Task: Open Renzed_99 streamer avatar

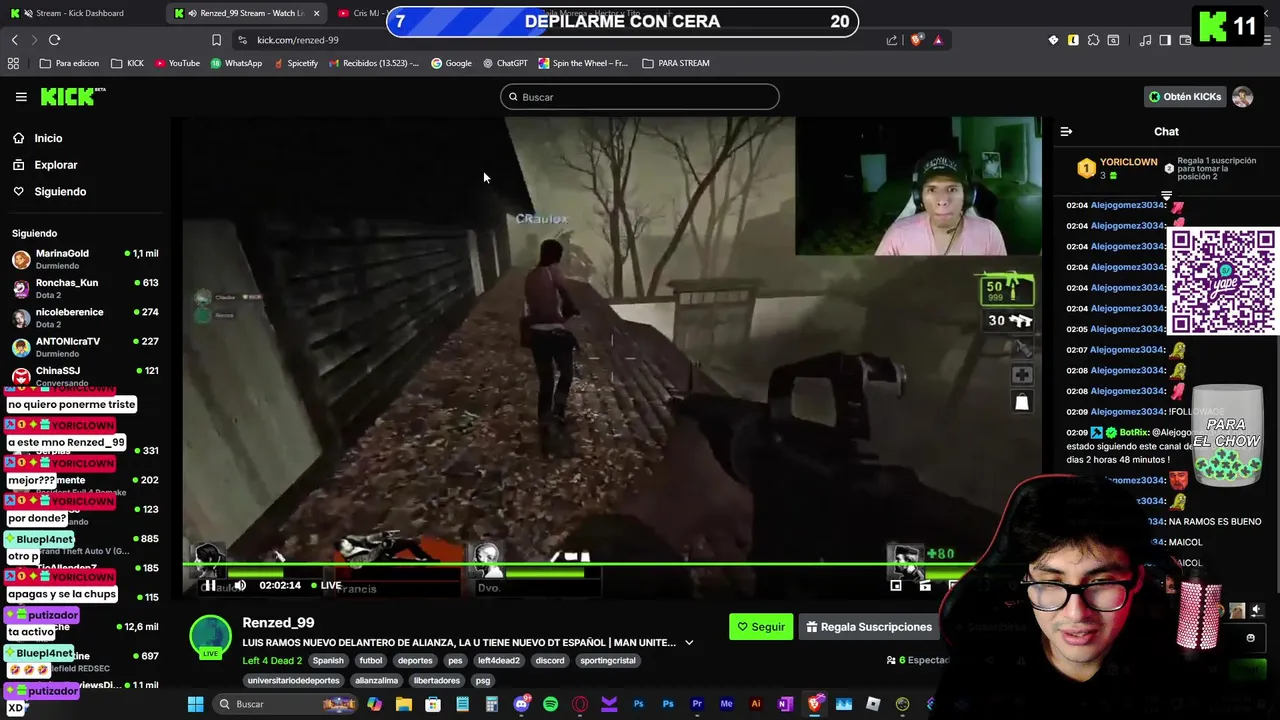Action: pyautogui.click(x=211, y=636)
